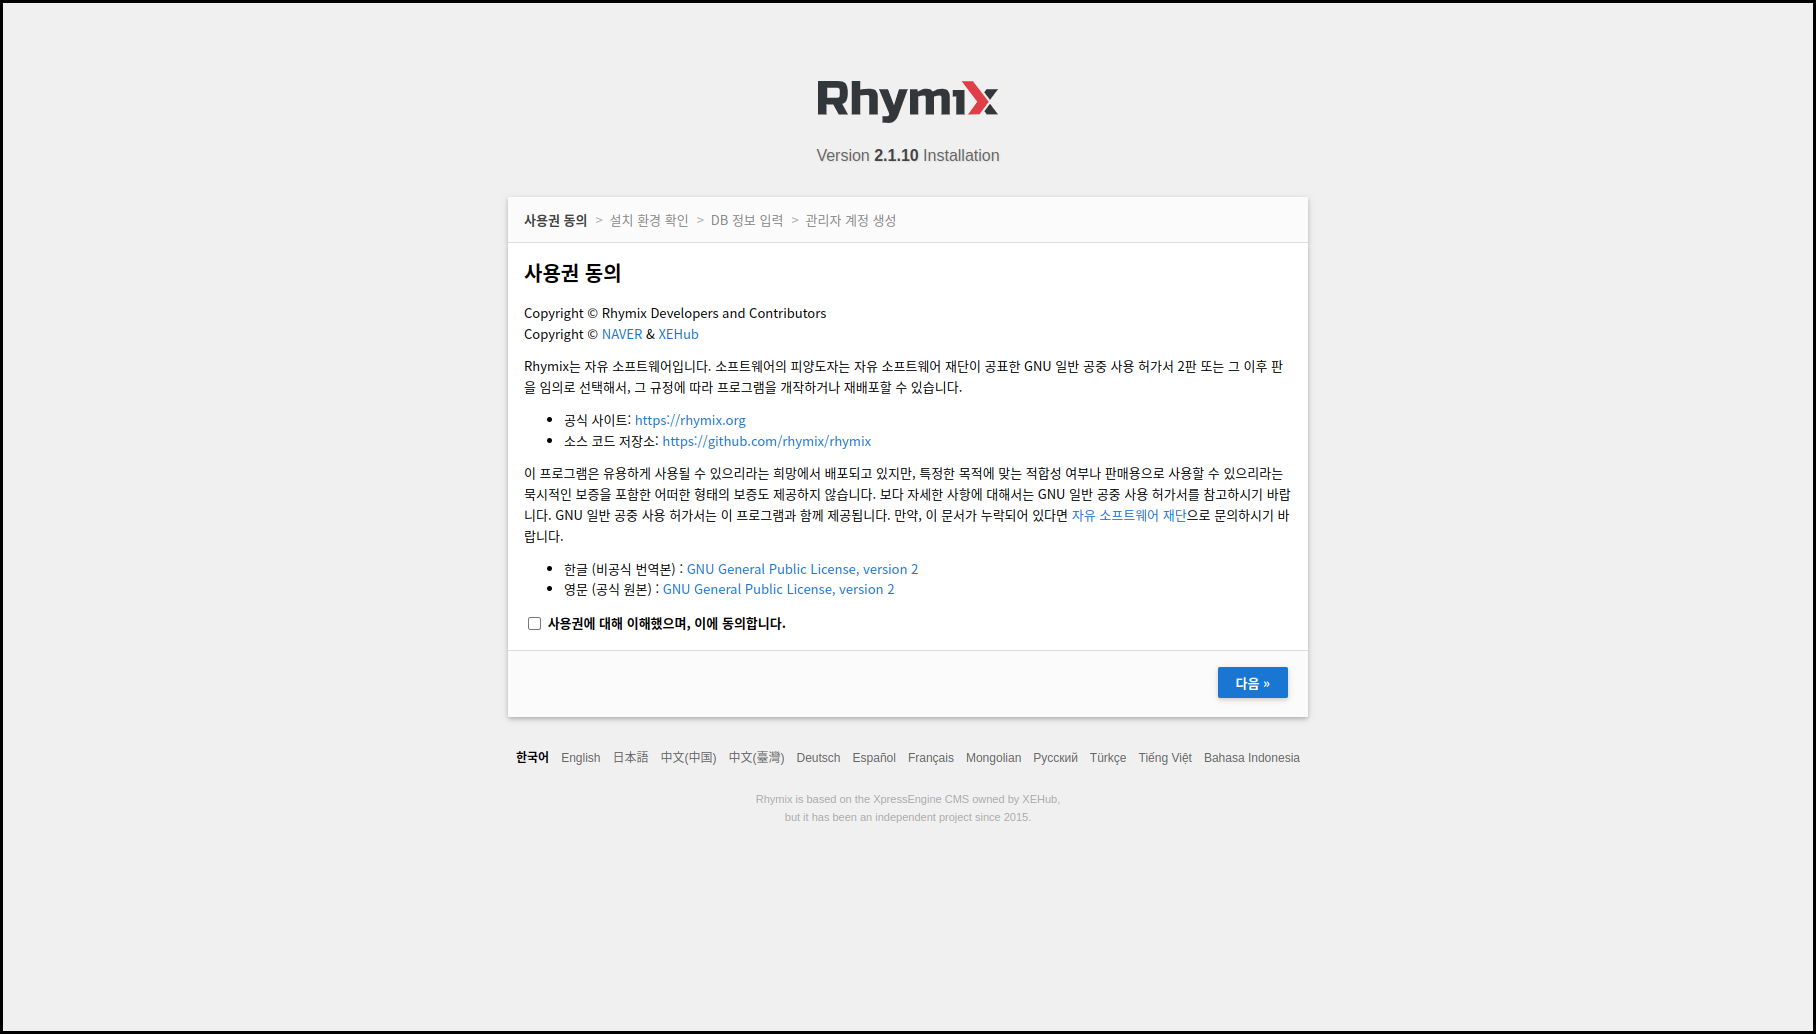
Task: Open the XEHub copyright link
Action: 678,335
